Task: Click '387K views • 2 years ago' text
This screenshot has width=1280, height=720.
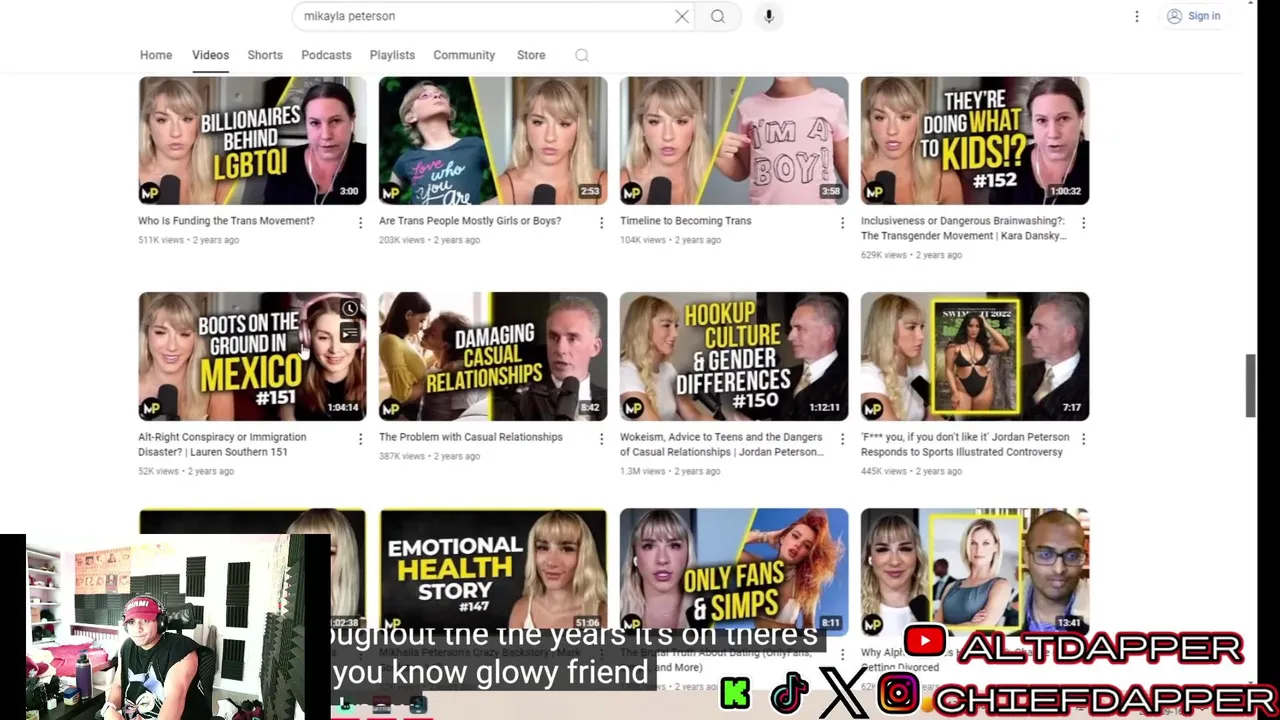Action: click(429, 456)
